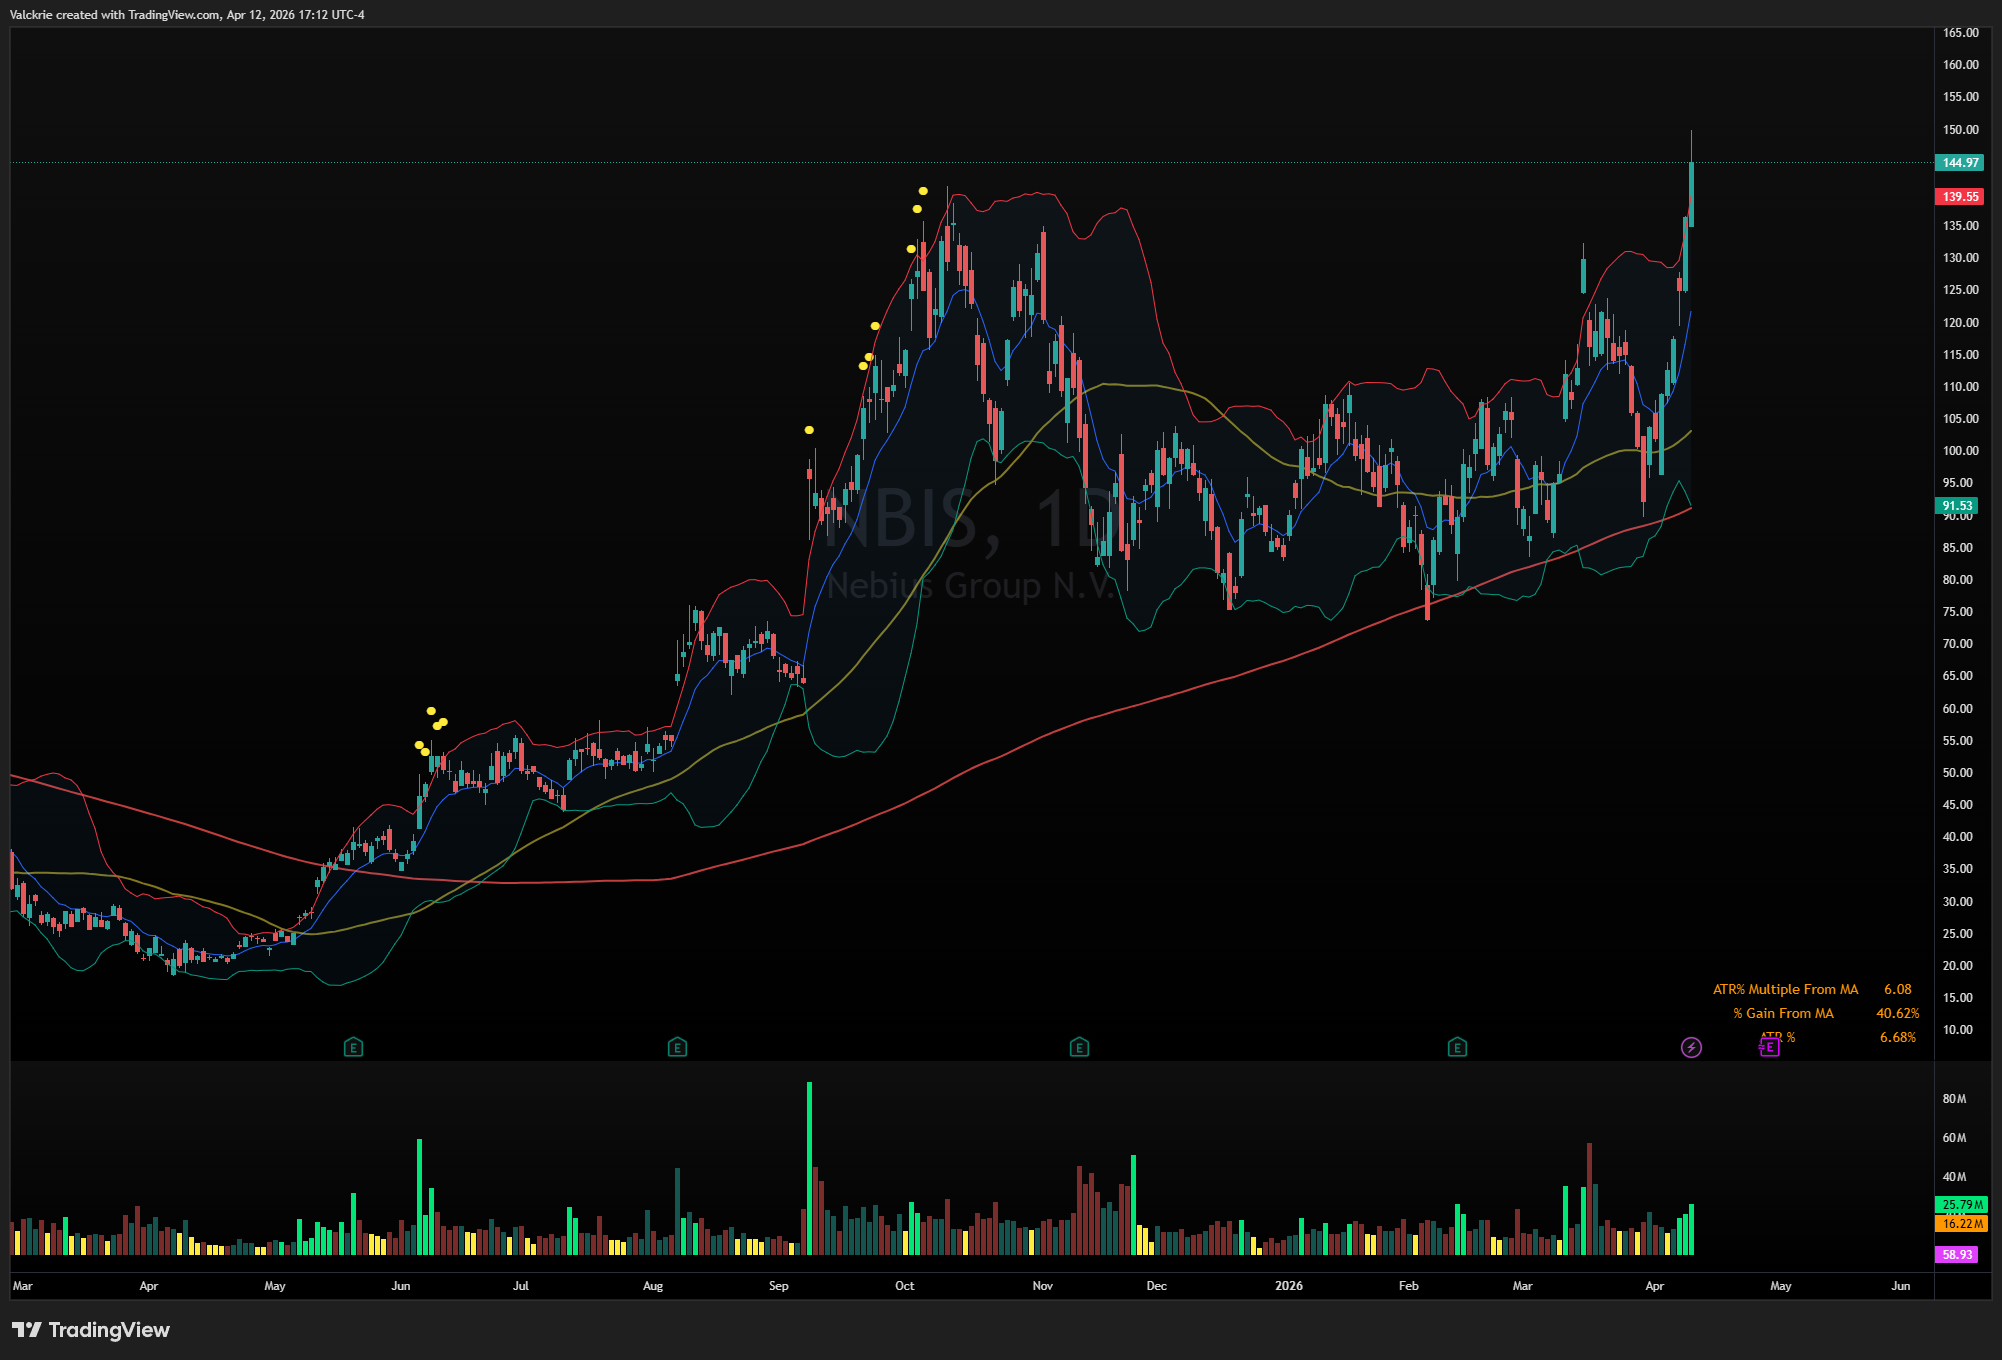Click the % Gain From MA label

point(1783,1013)
